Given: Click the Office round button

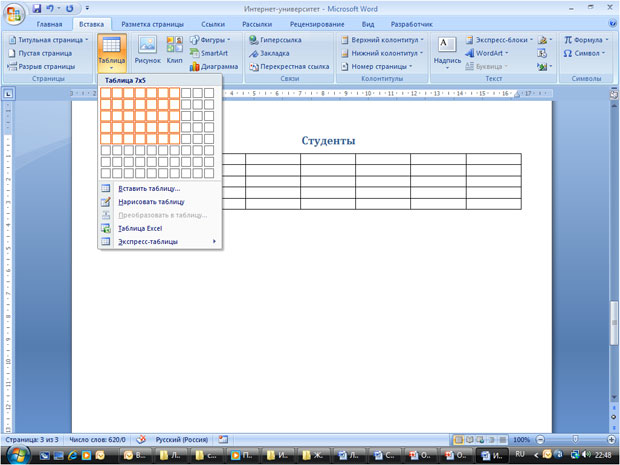Looking at the screenshot, I should coord(14,14).
